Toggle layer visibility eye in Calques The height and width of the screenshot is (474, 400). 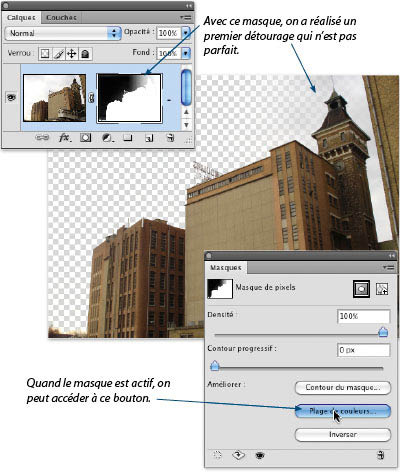pyautogui.click(x=11, y=97)
